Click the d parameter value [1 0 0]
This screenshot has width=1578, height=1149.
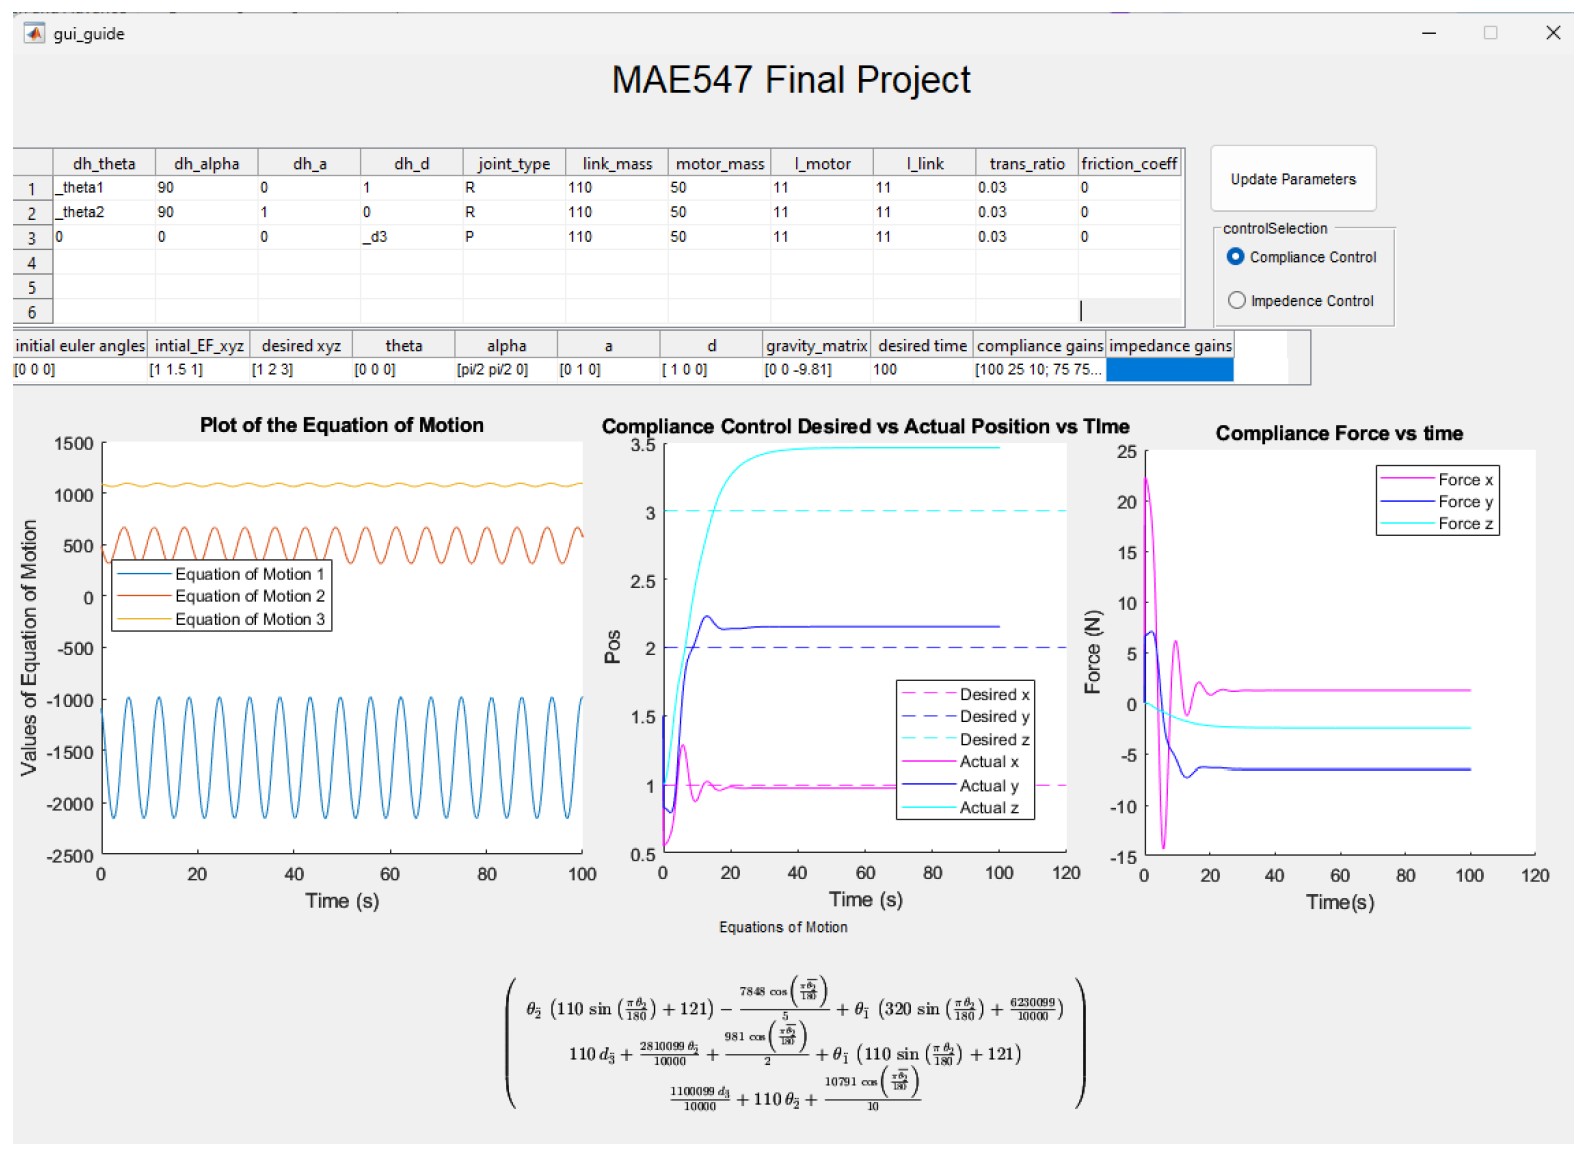point(711,370)
